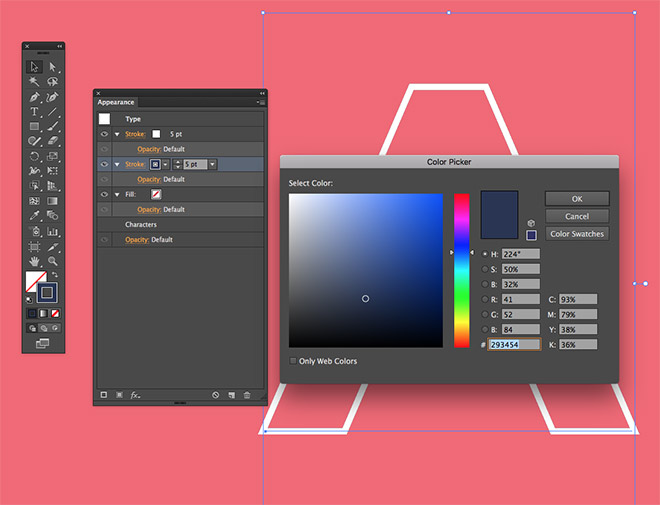Viewport: 660px width, 505px height.
Task: Select the G green radio button
Action: pyautogui.click(x=485, y=314)
